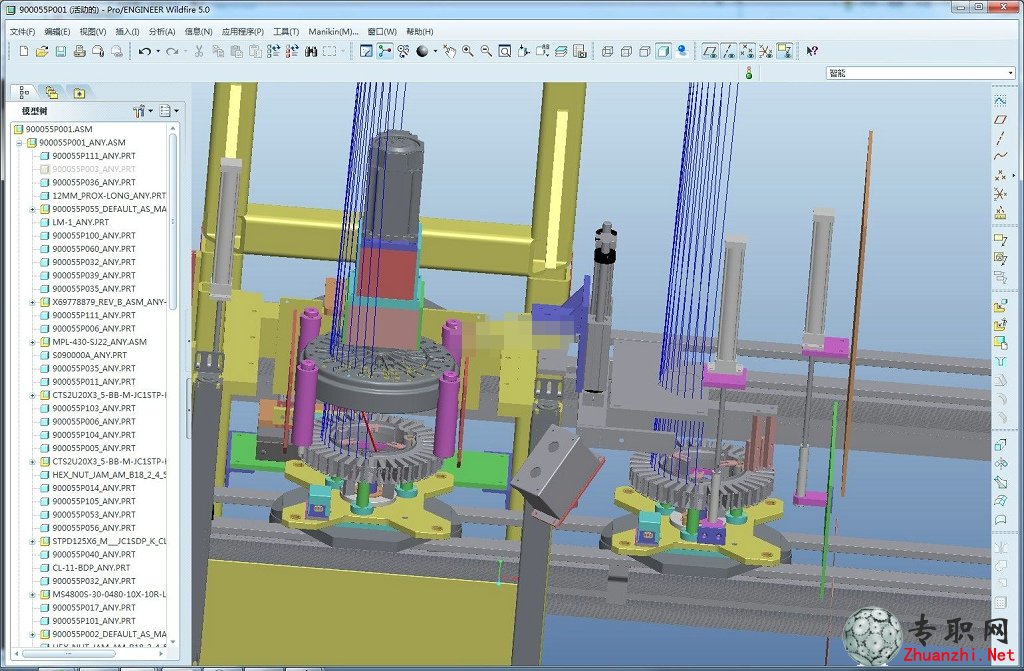Click the Print icon in the toolbar
Viewport: 1024px width, 671px height.
click(x=79, y=51)
